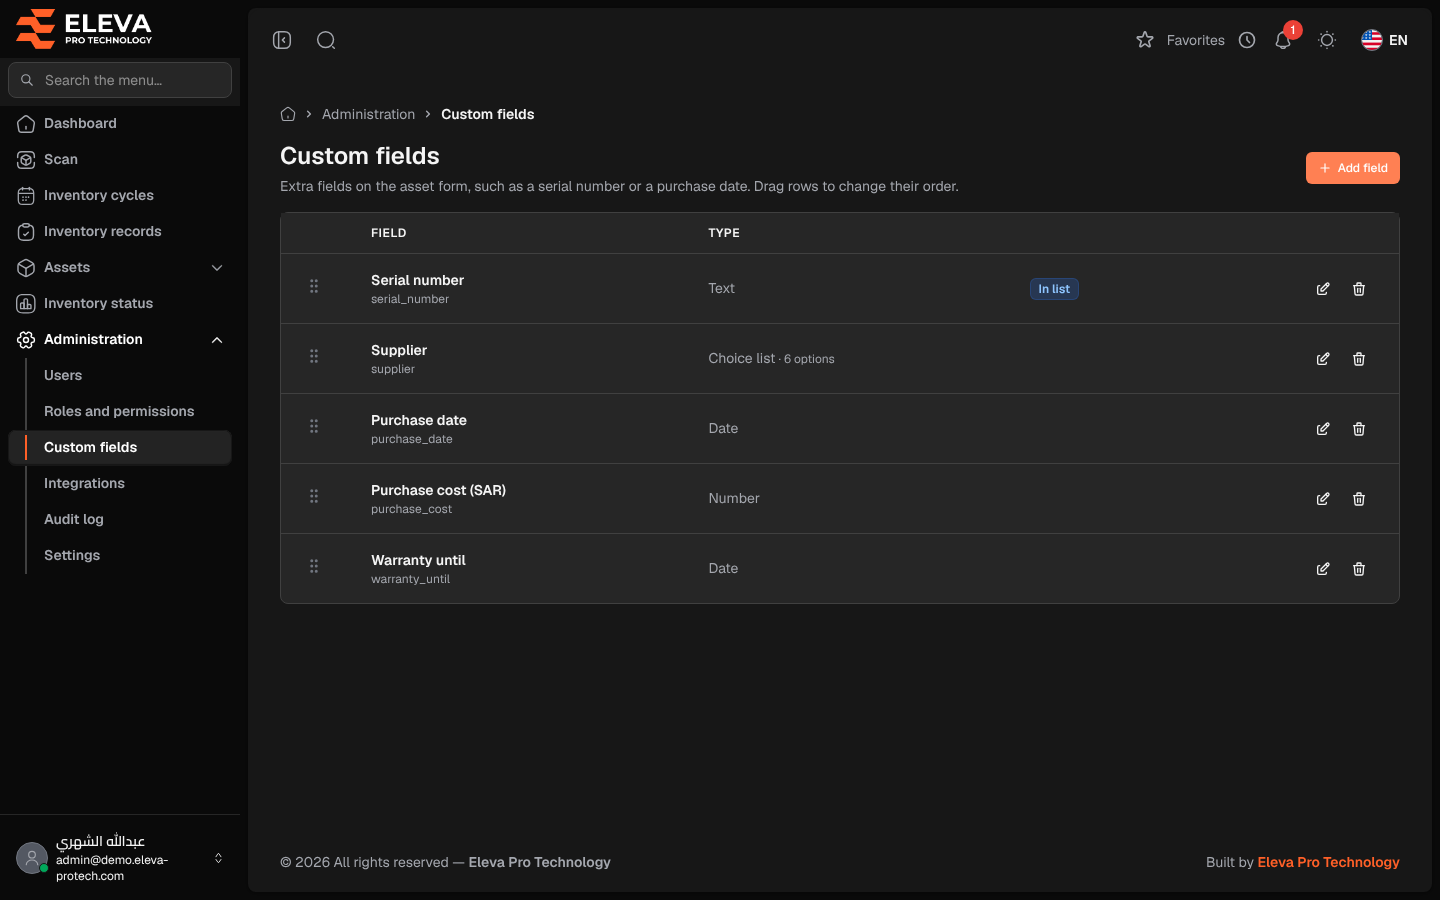Screen dimensions: 1440x900
Task: Delete the Serial number field
Action: coord(1359,289)
